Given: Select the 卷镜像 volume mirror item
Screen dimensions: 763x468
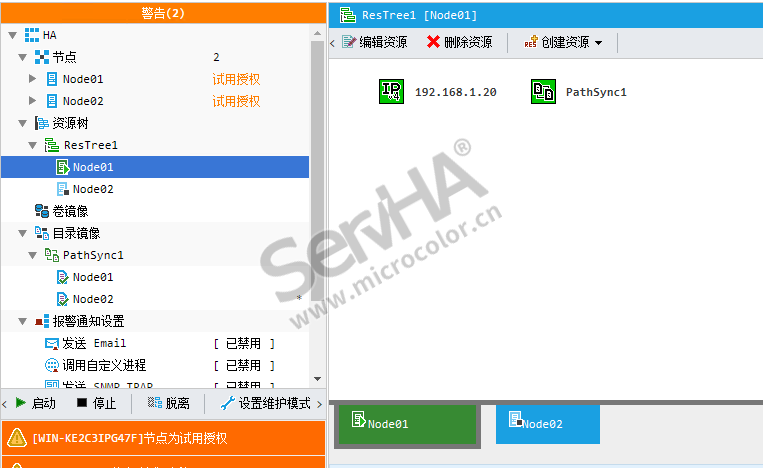Looking at the screenshot, I should click(x=69, y=211).
